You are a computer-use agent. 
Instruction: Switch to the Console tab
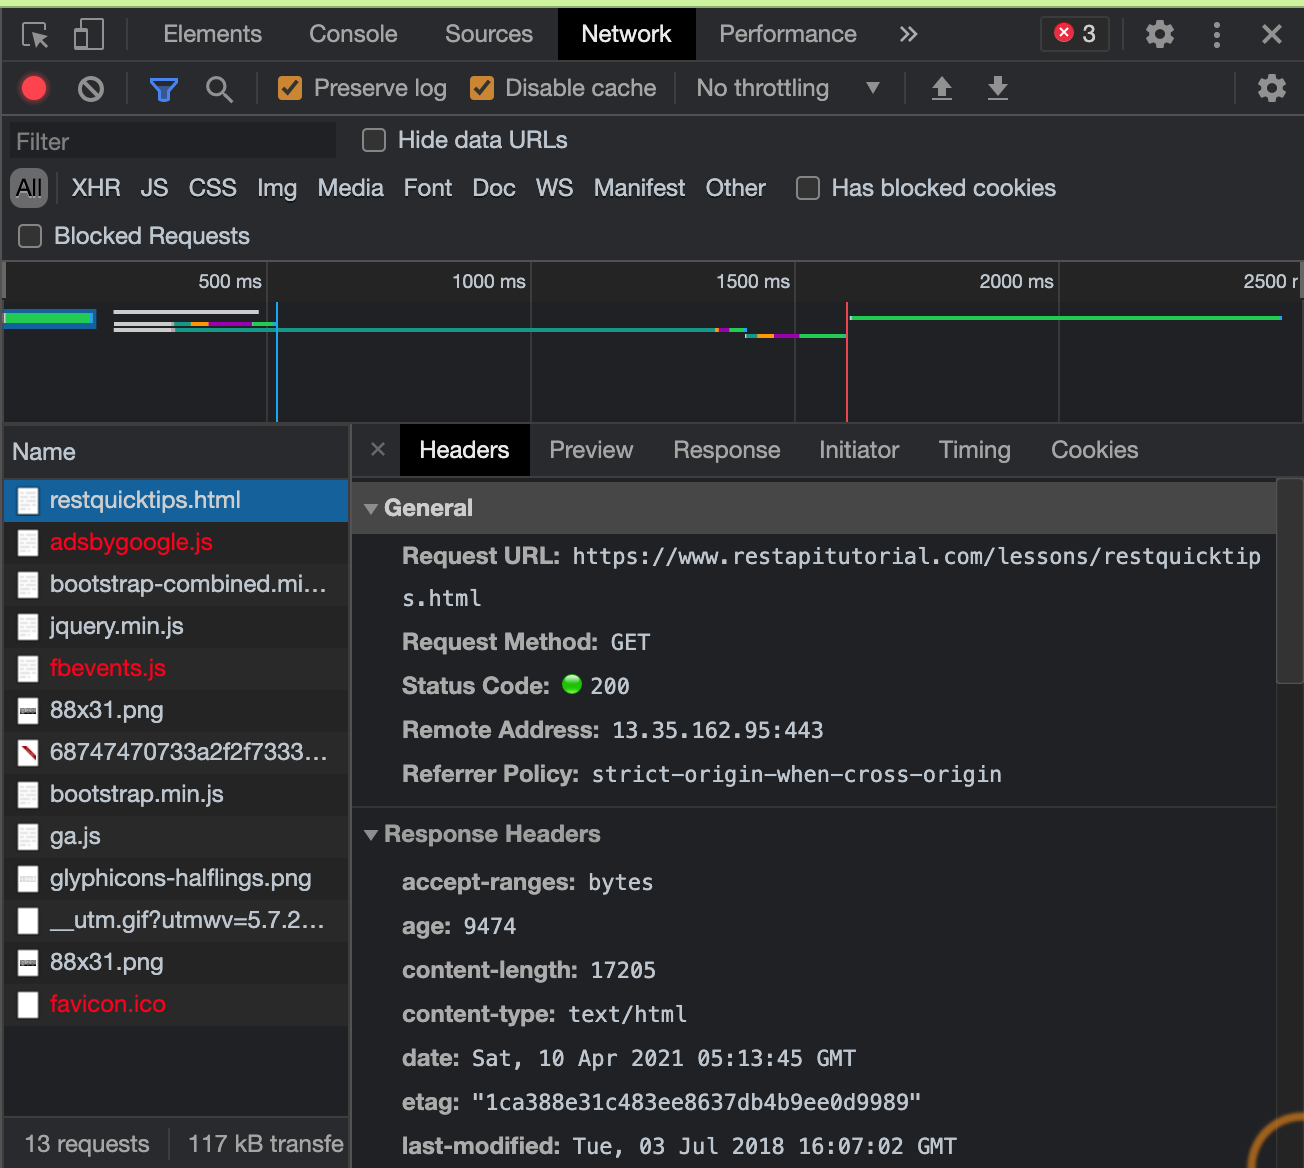(x=353, y=34)
